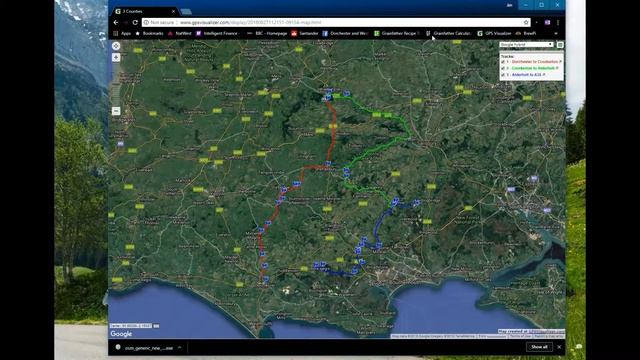The image size is (640, 360).
Task: Expand the bookmarks bar overflow chevron
Action: [x=556, y=33]
